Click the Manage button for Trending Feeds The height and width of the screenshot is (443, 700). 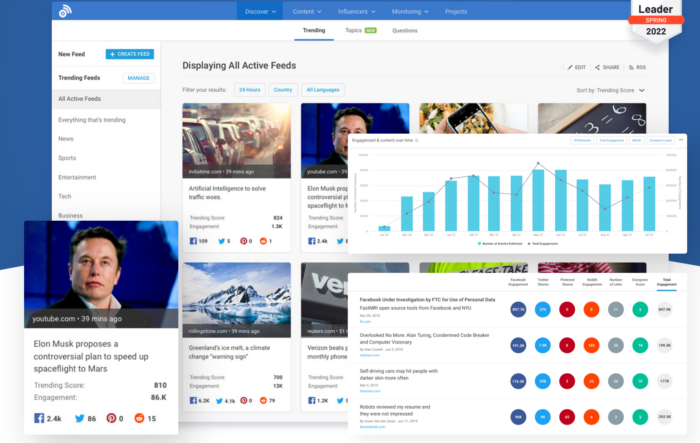[x=138, y=77]
